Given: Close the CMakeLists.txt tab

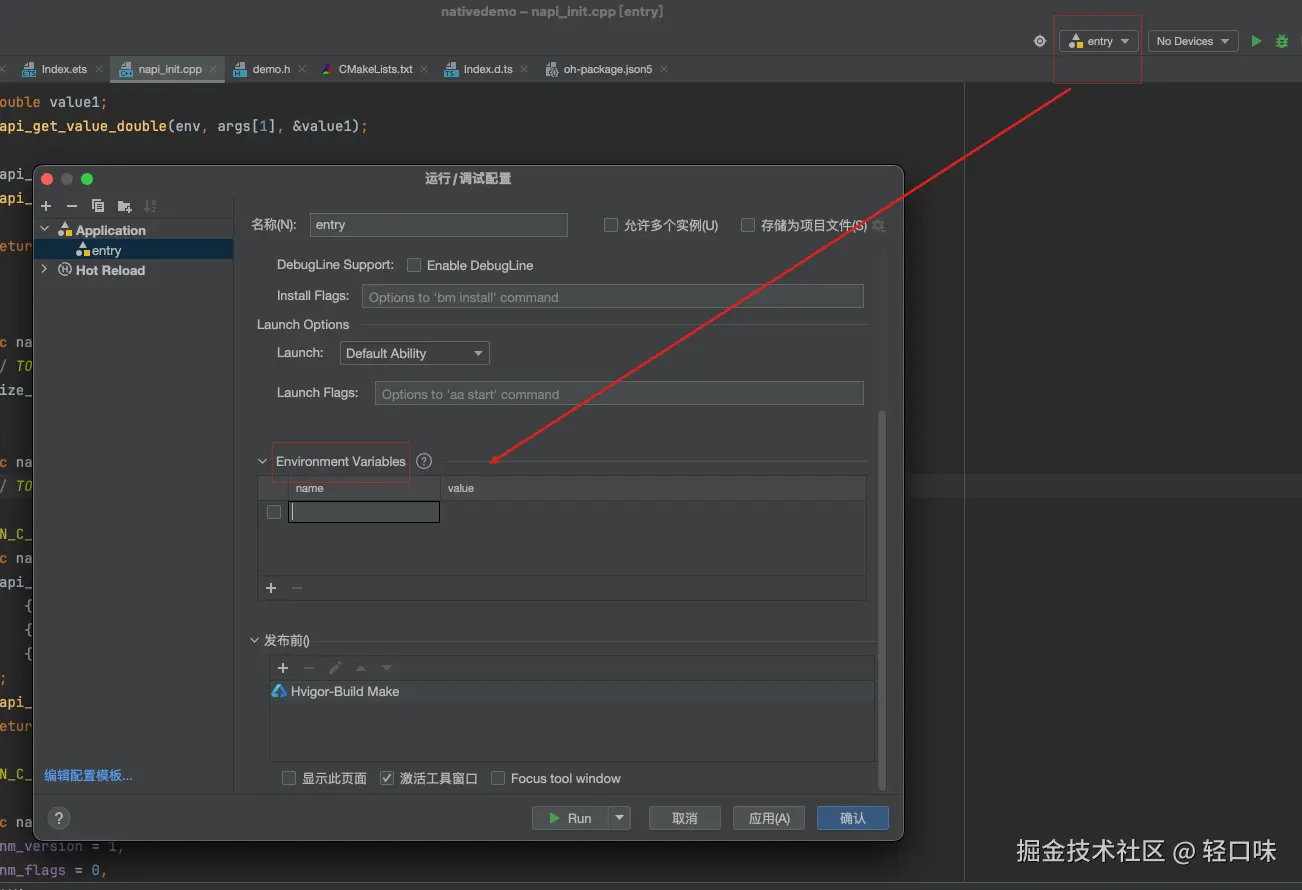Looking at the screenshot, I should coord(424,69).
